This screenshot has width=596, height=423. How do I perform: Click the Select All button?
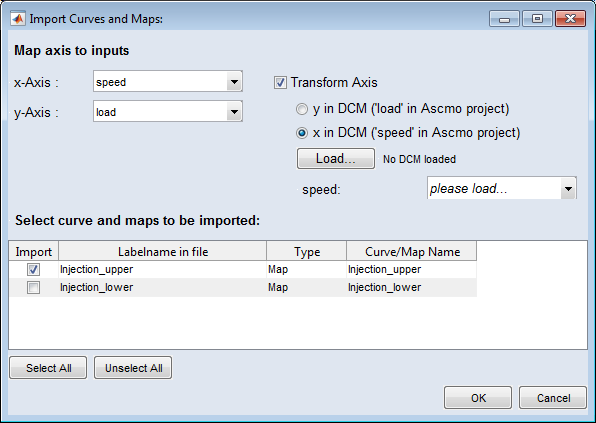(48, 368)
